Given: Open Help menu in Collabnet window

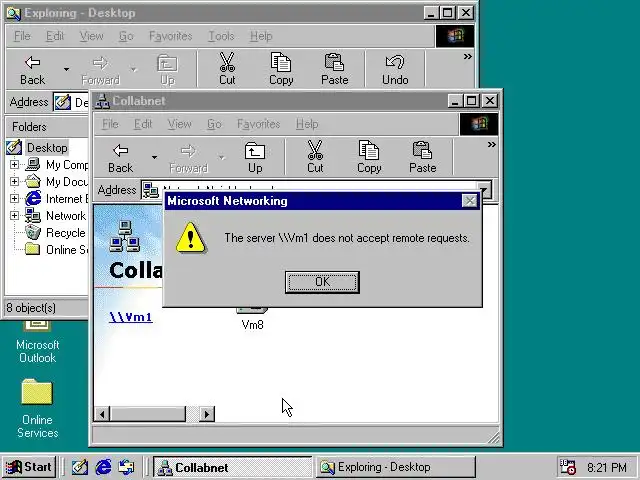Looking at the screenshot, I should pos(307,124).
